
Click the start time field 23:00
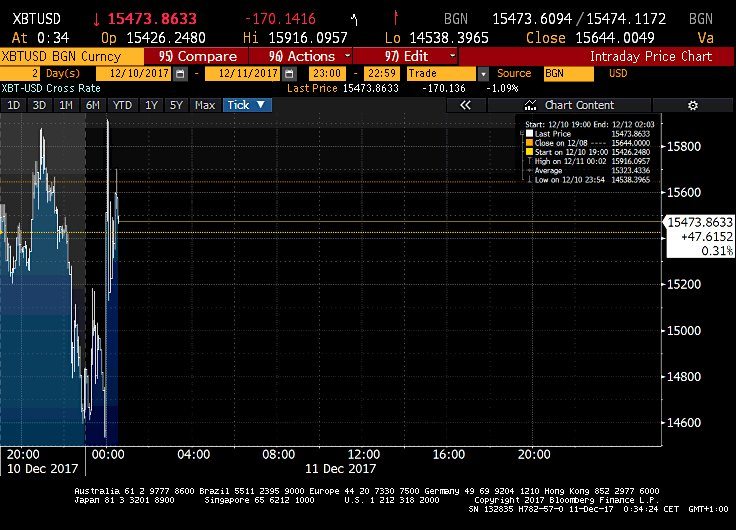point(327,74)
